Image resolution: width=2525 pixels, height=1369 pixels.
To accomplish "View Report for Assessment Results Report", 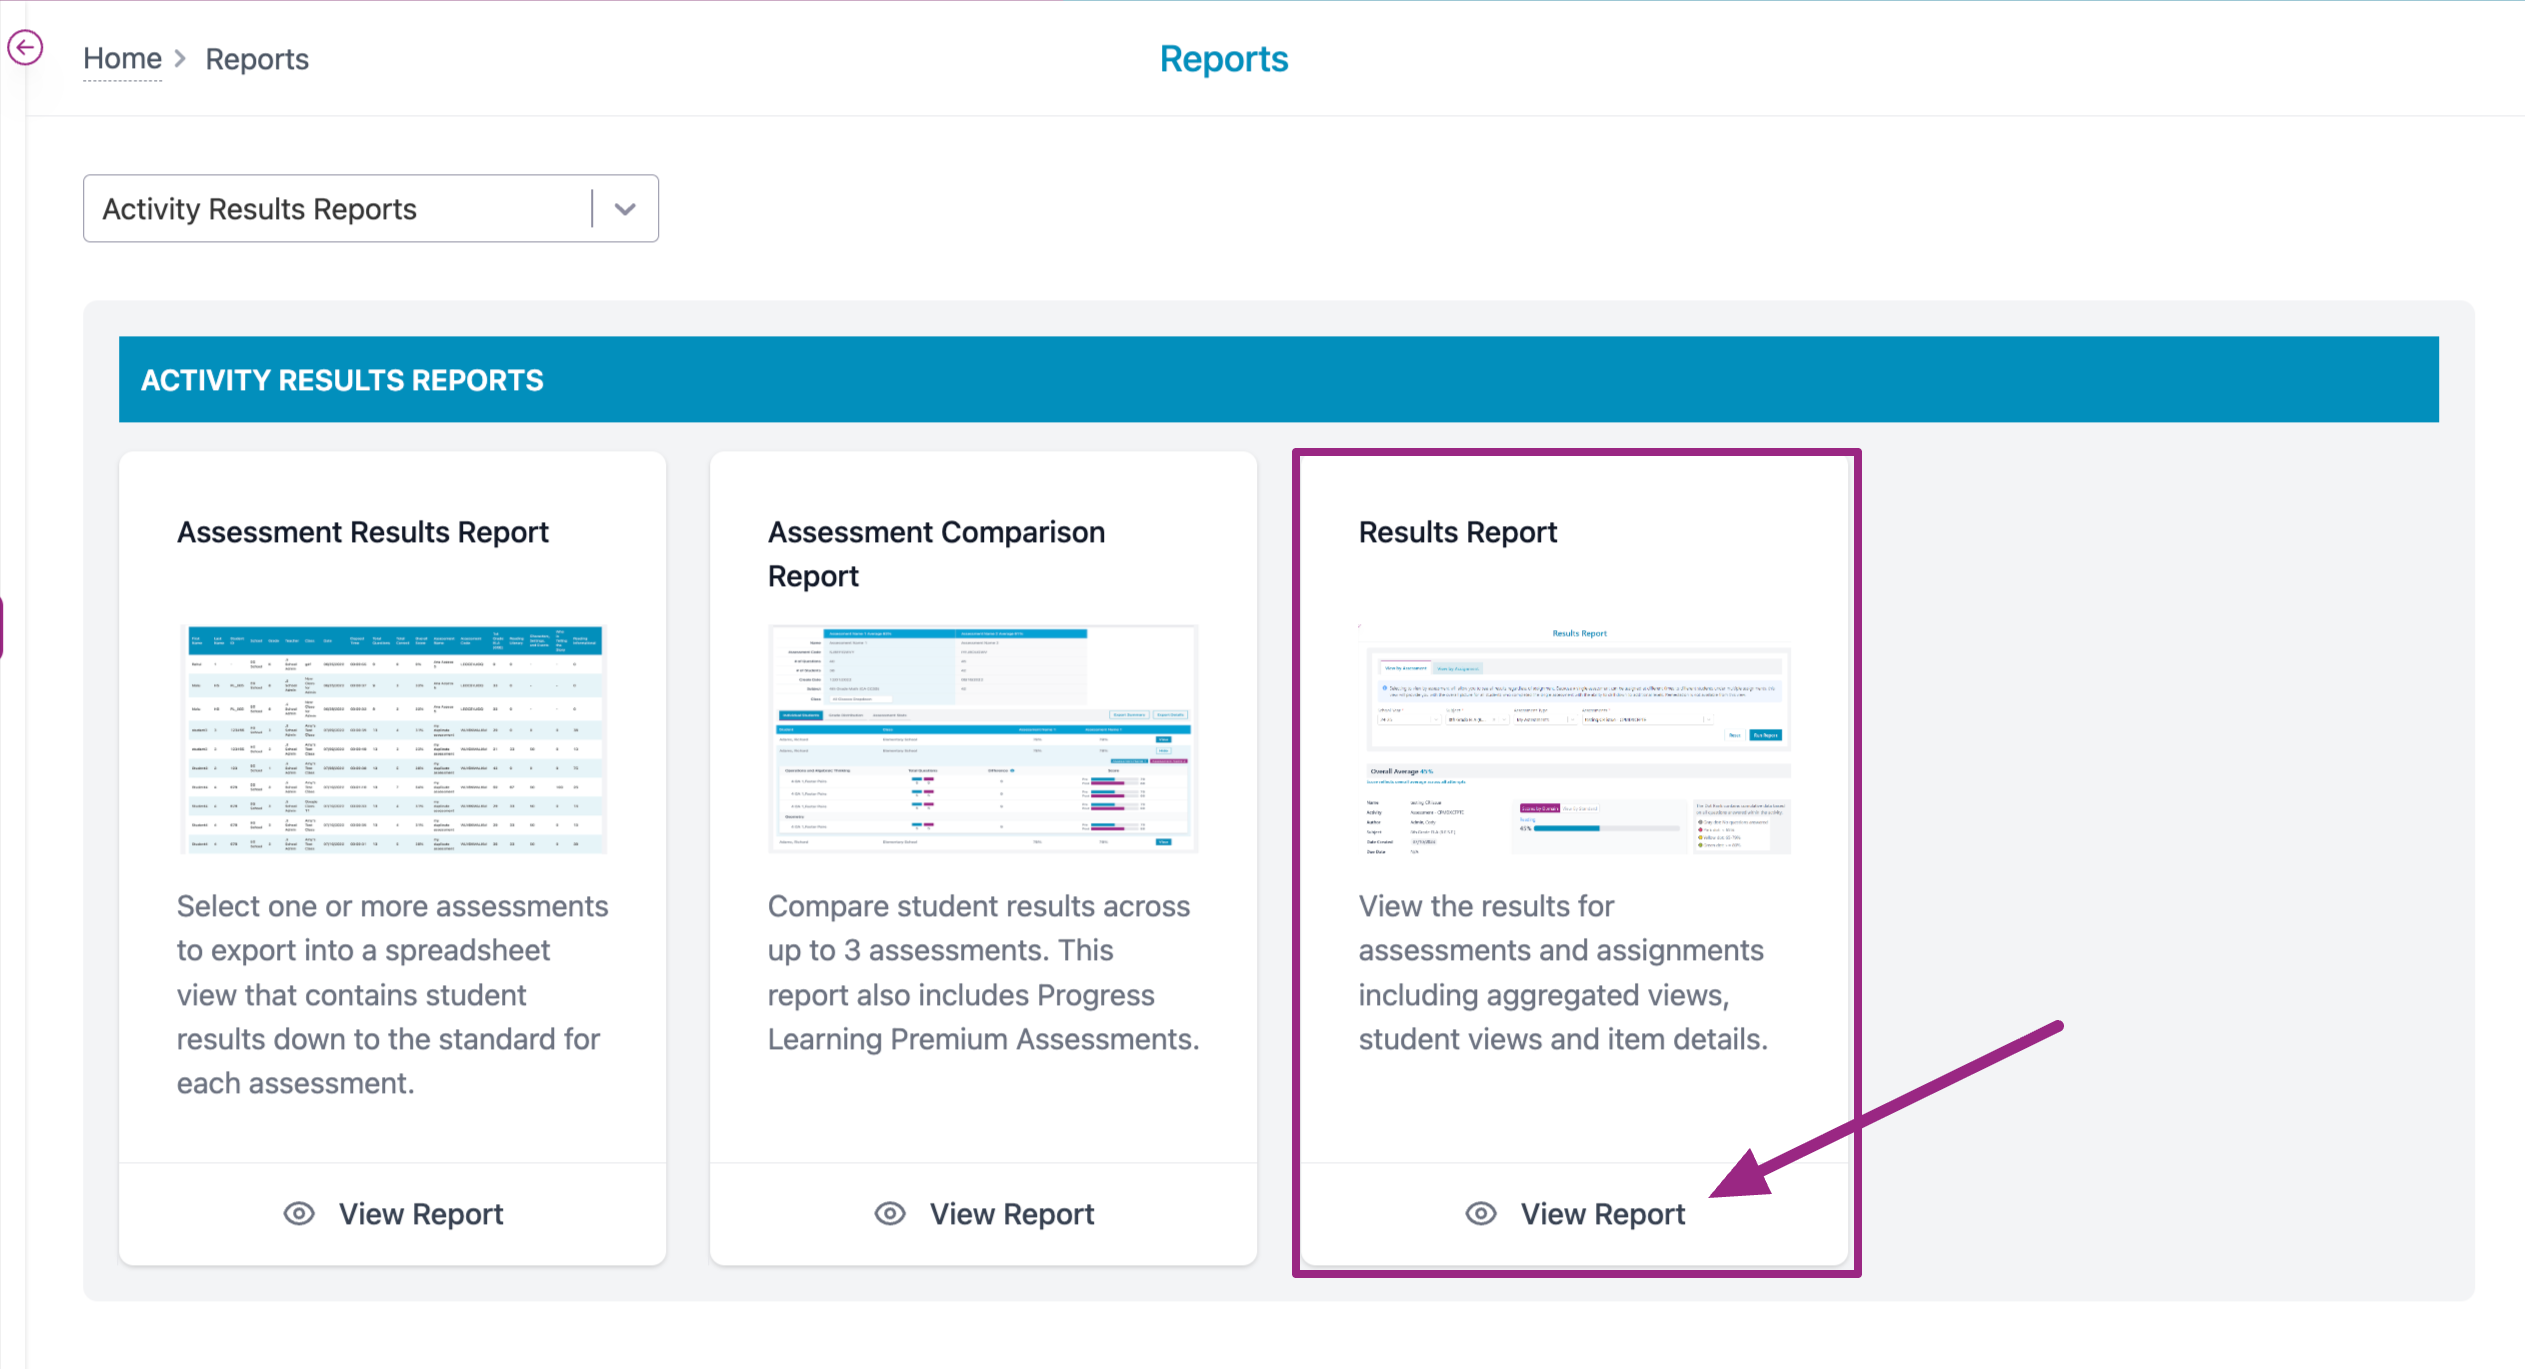I will pos(420,1213).
